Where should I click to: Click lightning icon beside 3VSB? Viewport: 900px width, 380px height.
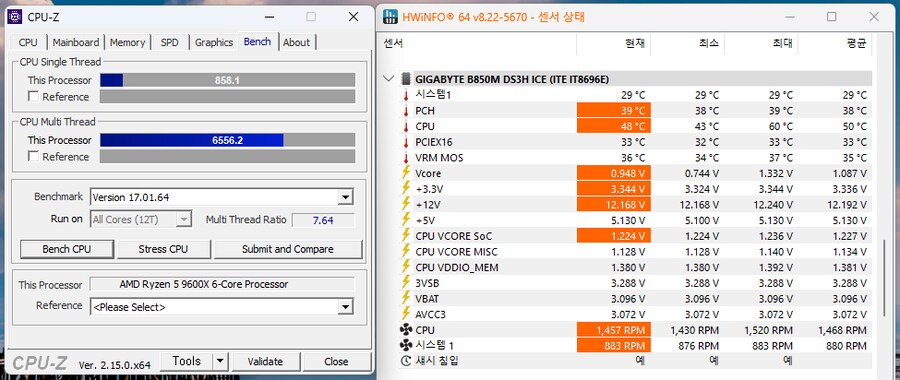[406, 282]
